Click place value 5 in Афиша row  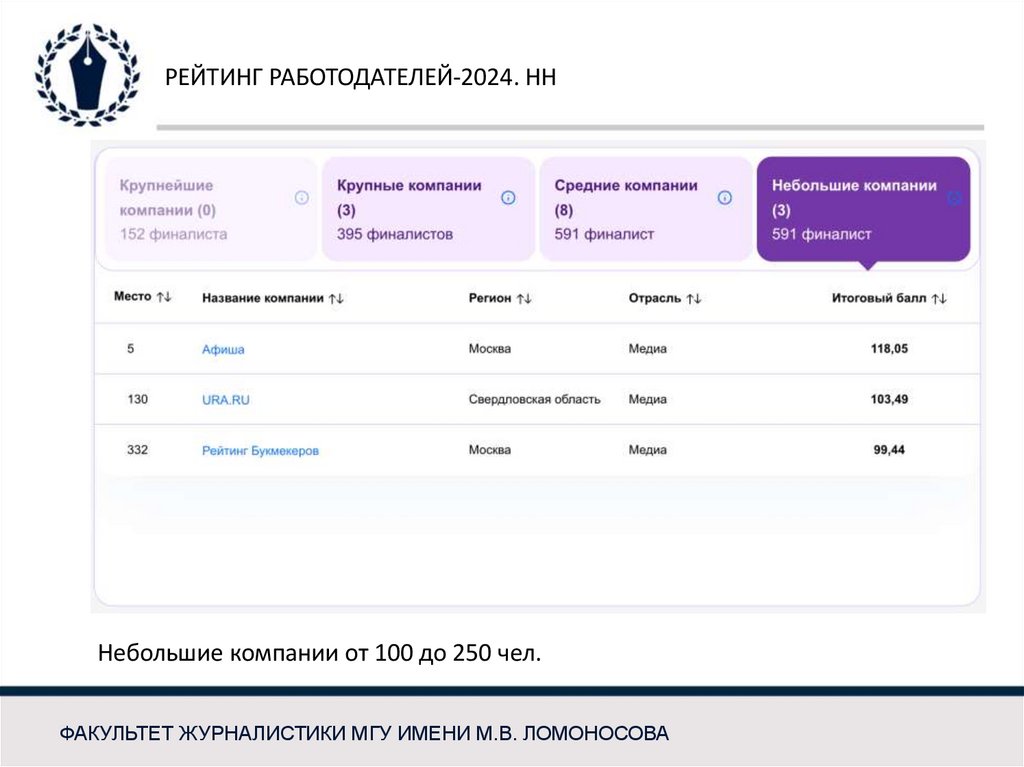[131, 349]
